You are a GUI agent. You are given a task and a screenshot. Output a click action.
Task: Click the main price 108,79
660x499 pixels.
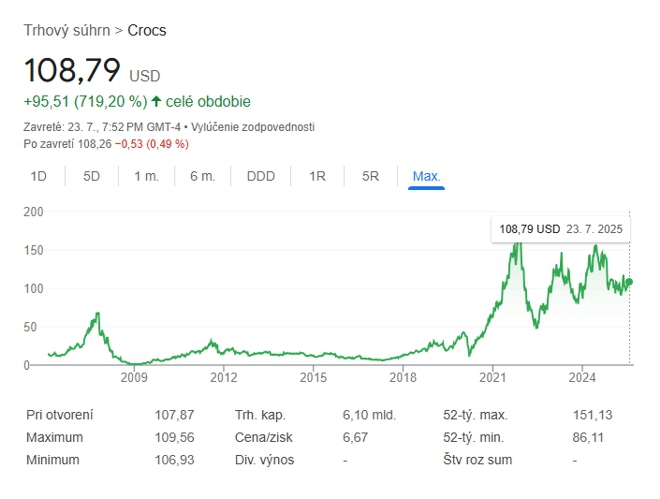[72, 70]
